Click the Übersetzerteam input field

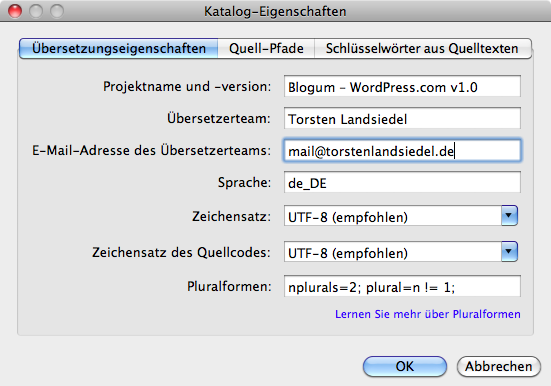click(402, 118)
